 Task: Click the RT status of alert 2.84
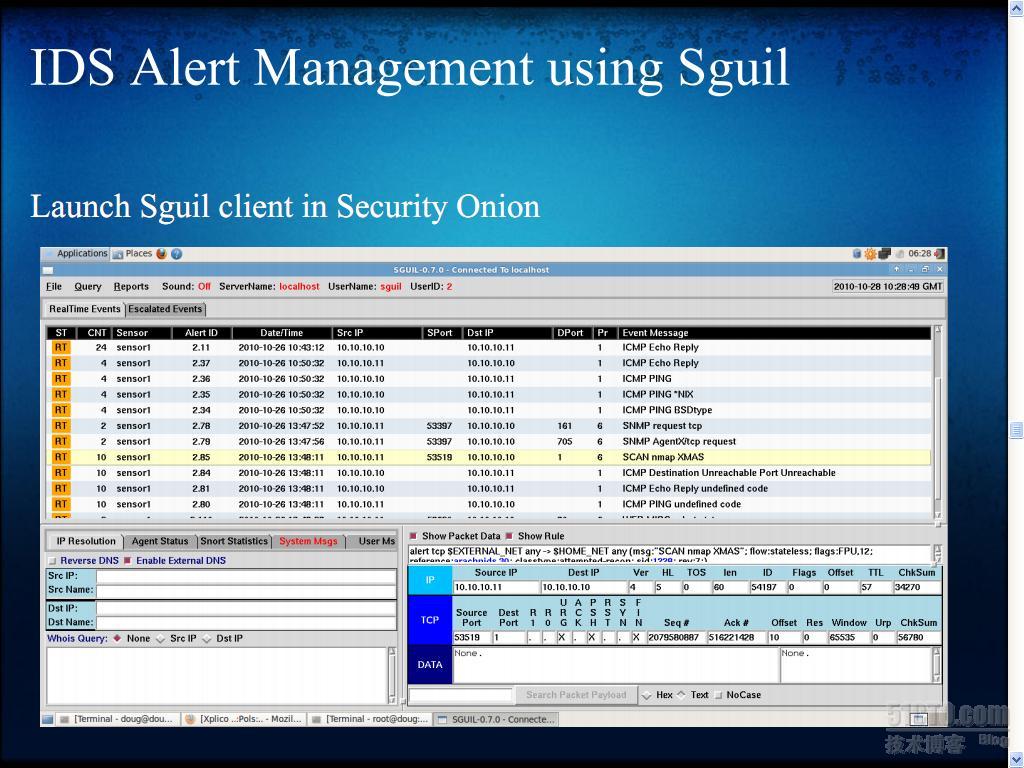(61, 473)
